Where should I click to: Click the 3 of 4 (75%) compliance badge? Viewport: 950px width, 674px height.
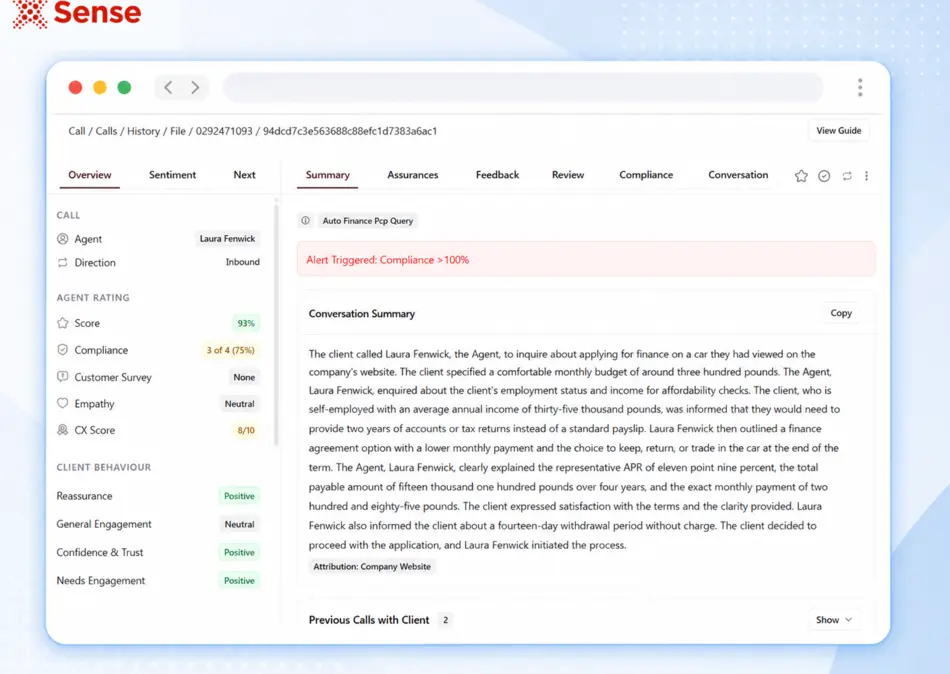point(230,350)
